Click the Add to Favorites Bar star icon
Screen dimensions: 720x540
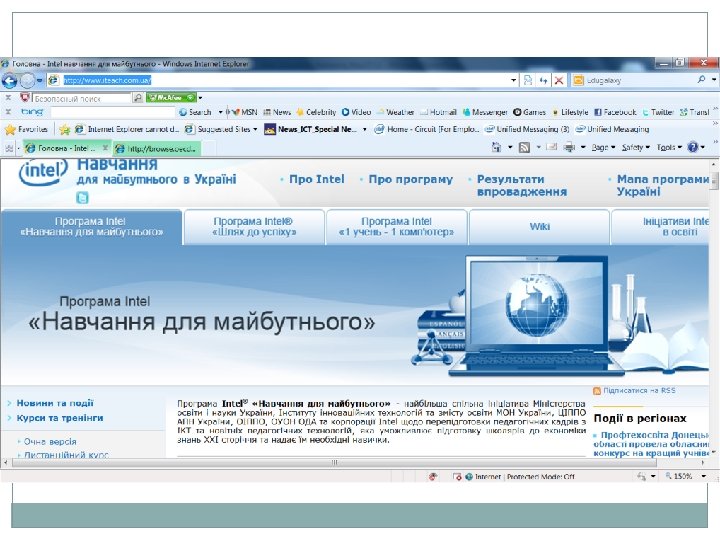(x=65, y=129)
